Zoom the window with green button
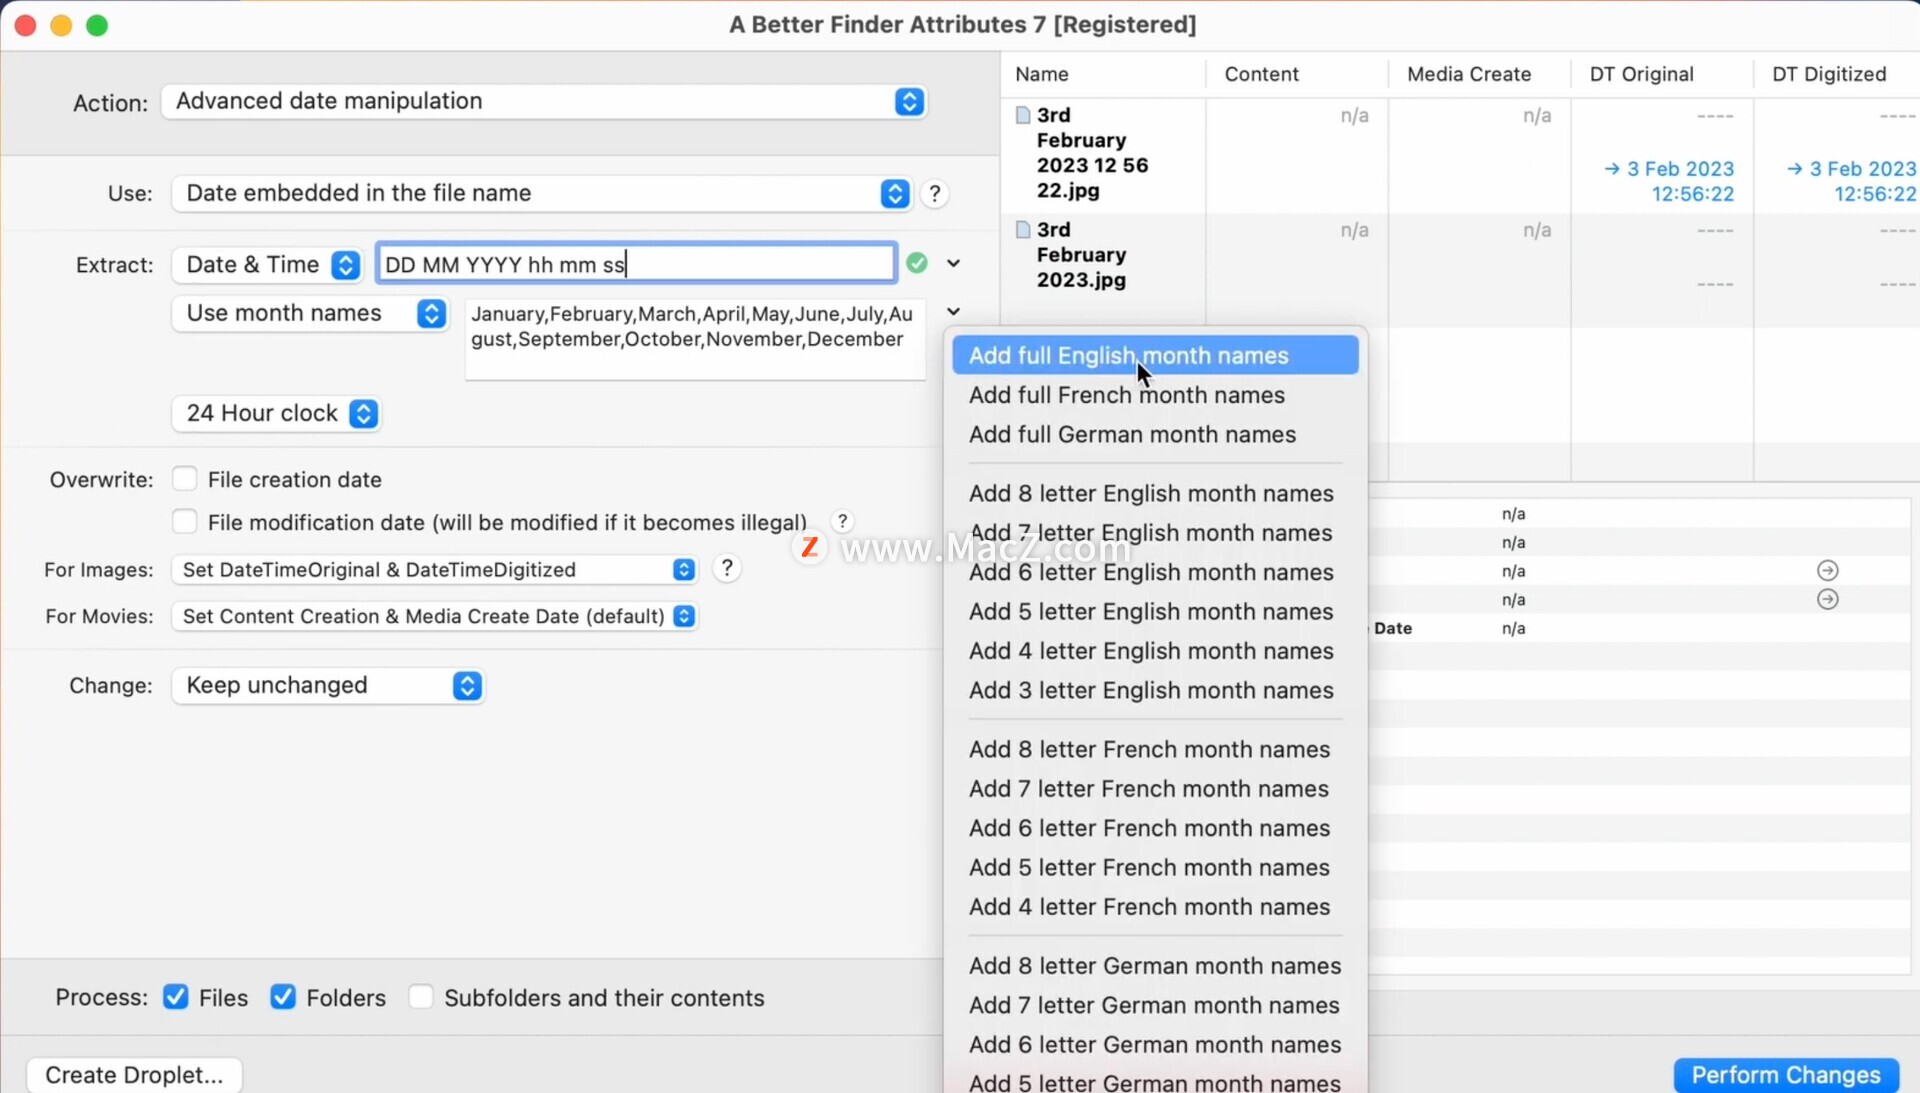The height and width of the screenshot is (1093, 1920). (x=97, y=25)
